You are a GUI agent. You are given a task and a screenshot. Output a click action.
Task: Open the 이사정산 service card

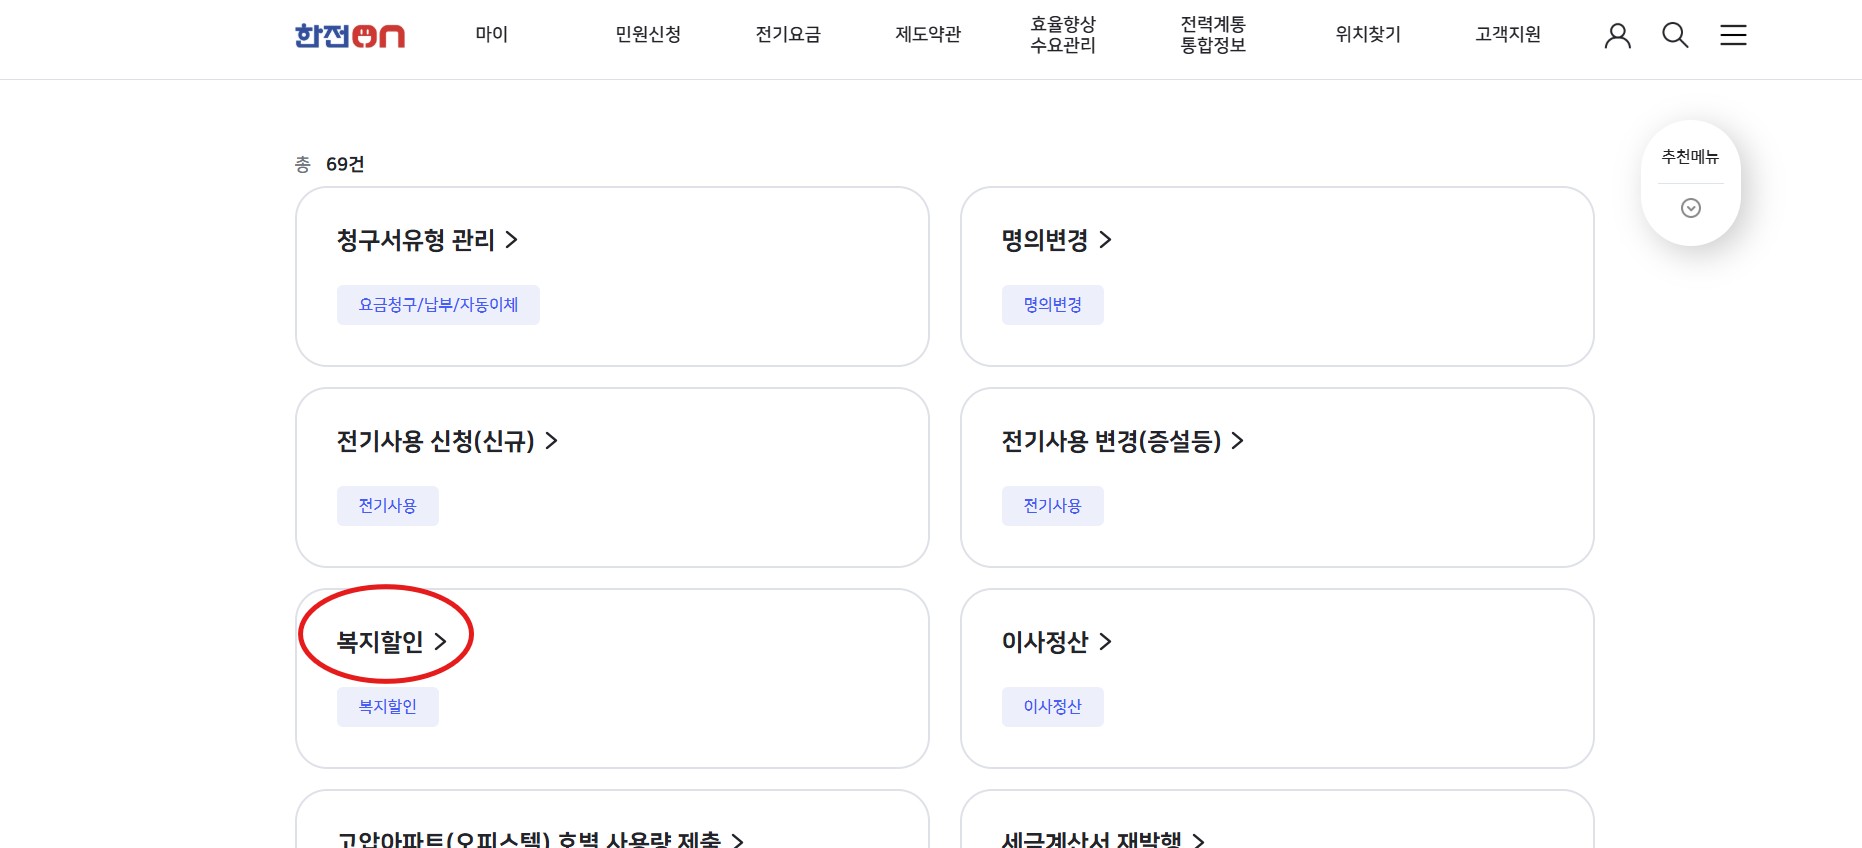[1276, 678]
